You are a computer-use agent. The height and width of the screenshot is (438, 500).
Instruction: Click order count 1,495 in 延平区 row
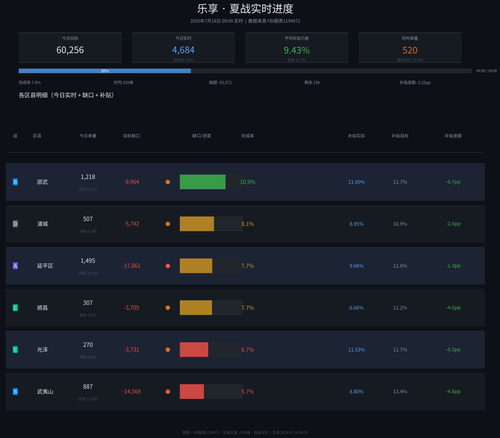(x=88, y=261)
